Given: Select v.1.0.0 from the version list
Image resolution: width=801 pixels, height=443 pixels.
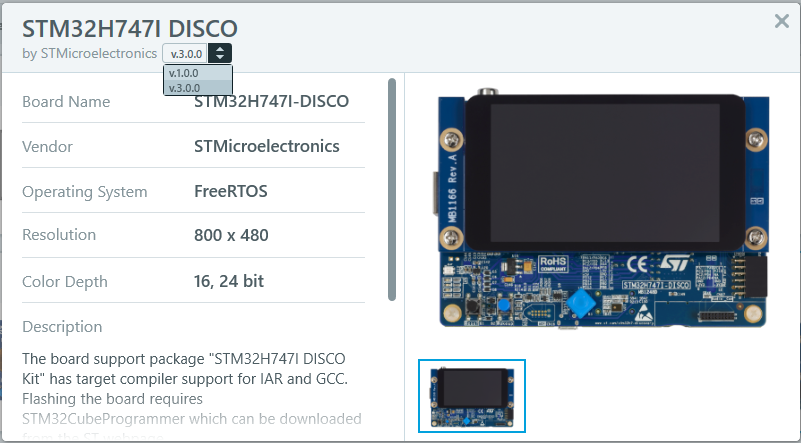Looking at the screenshot, I should tap(198, 73).
